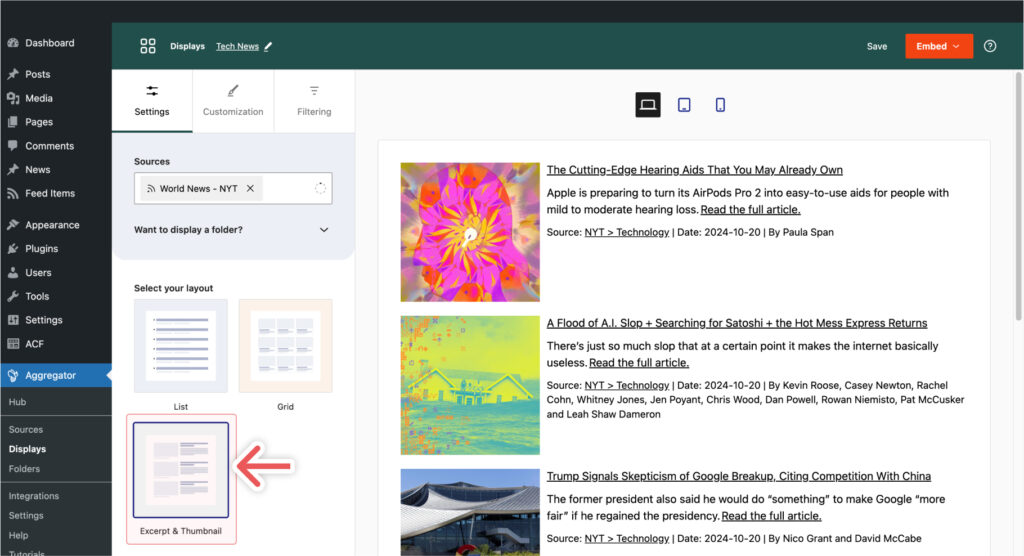Open the help question mark icon
The height and width of the screenshot is (556, 1024).
click(x=990, y=46)
